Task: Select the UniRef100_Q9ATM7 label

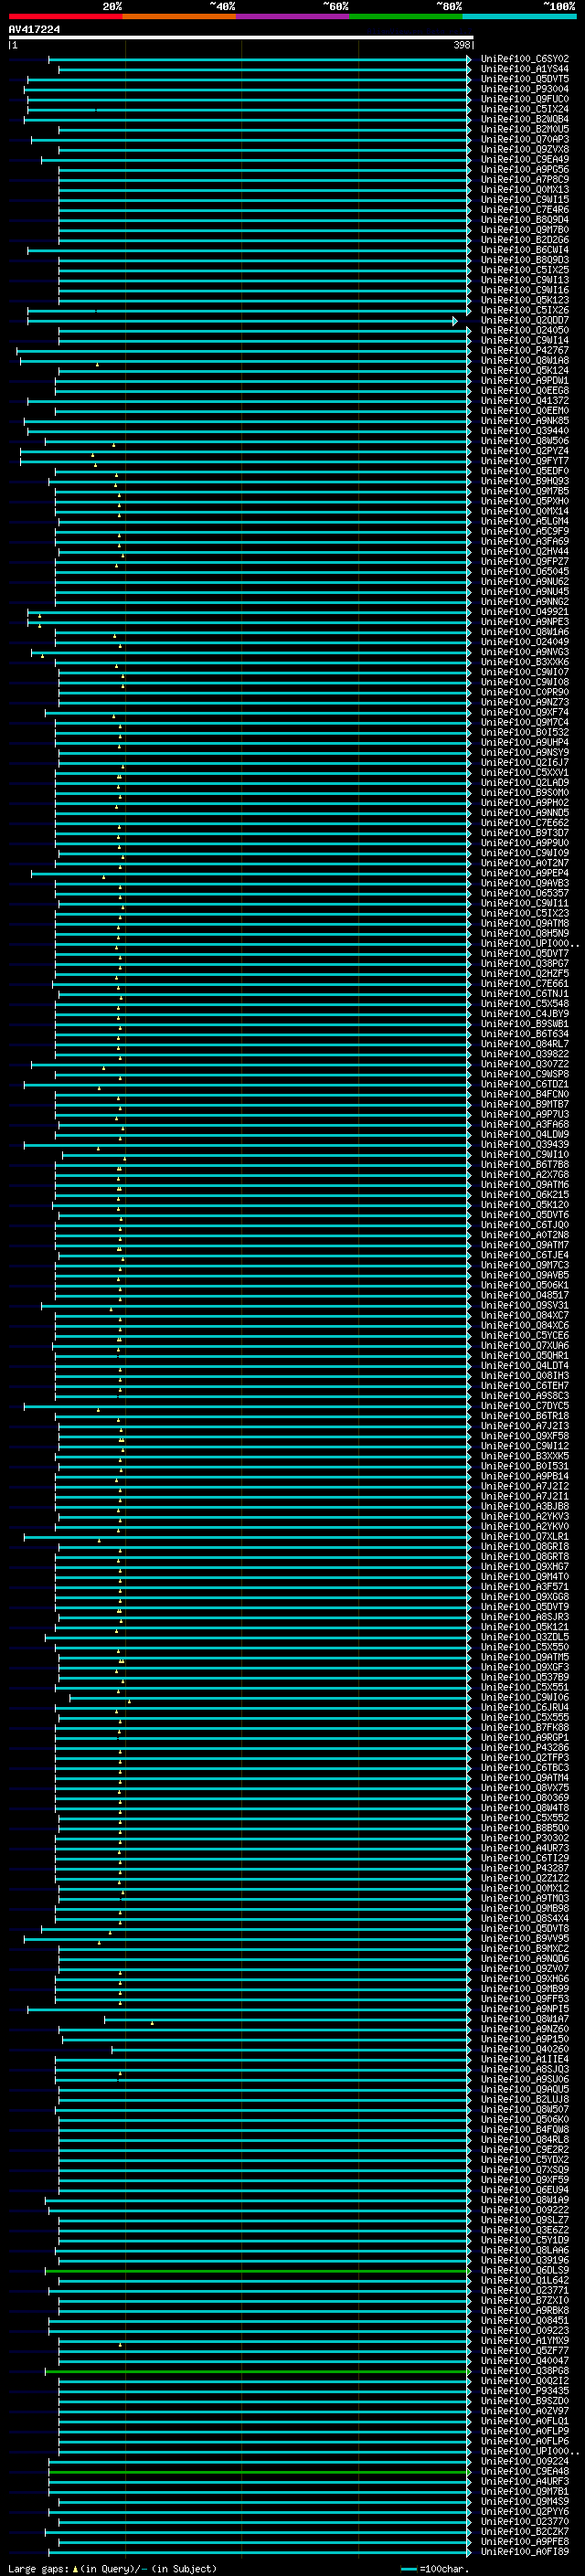Action: 524,1245
